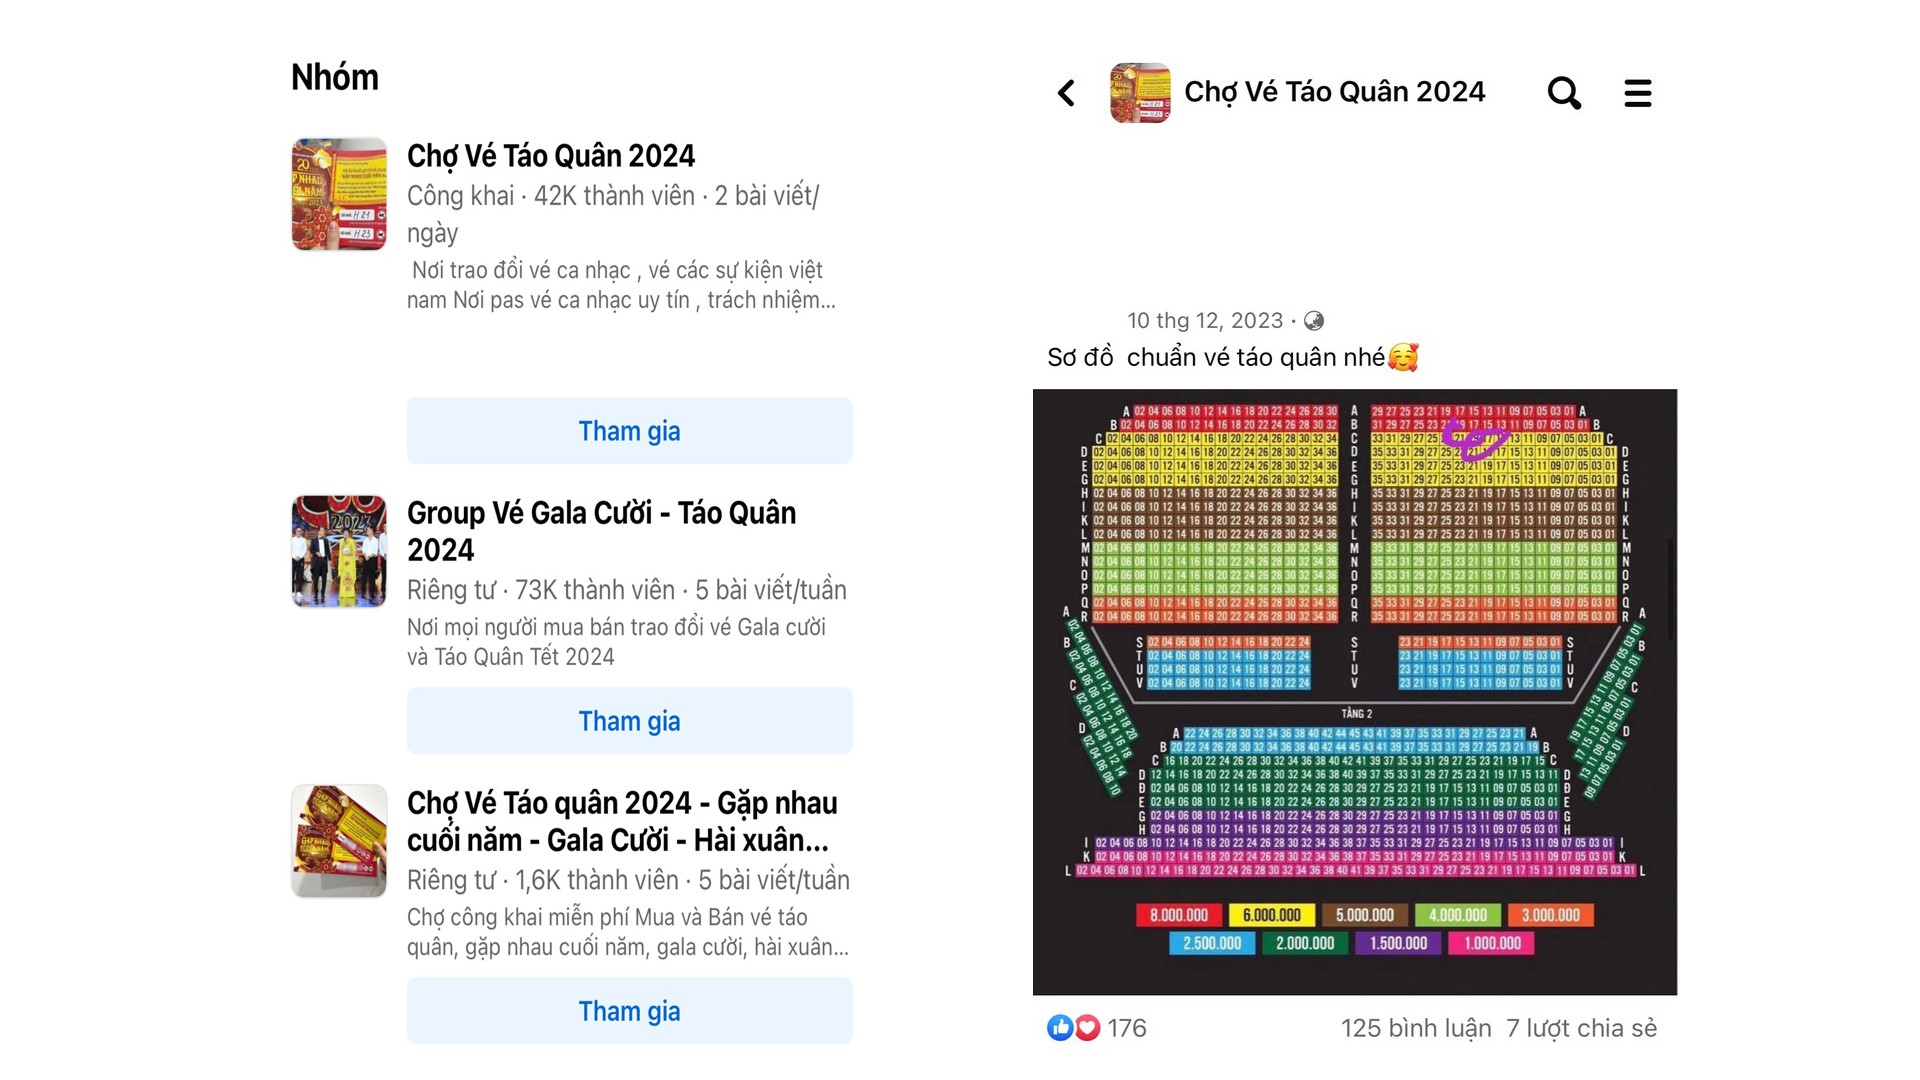Image resolution: width=1920 pixels, height=1080 pixels.
Task: Click the group avatar in header
Action: (x=1140, y=93)
